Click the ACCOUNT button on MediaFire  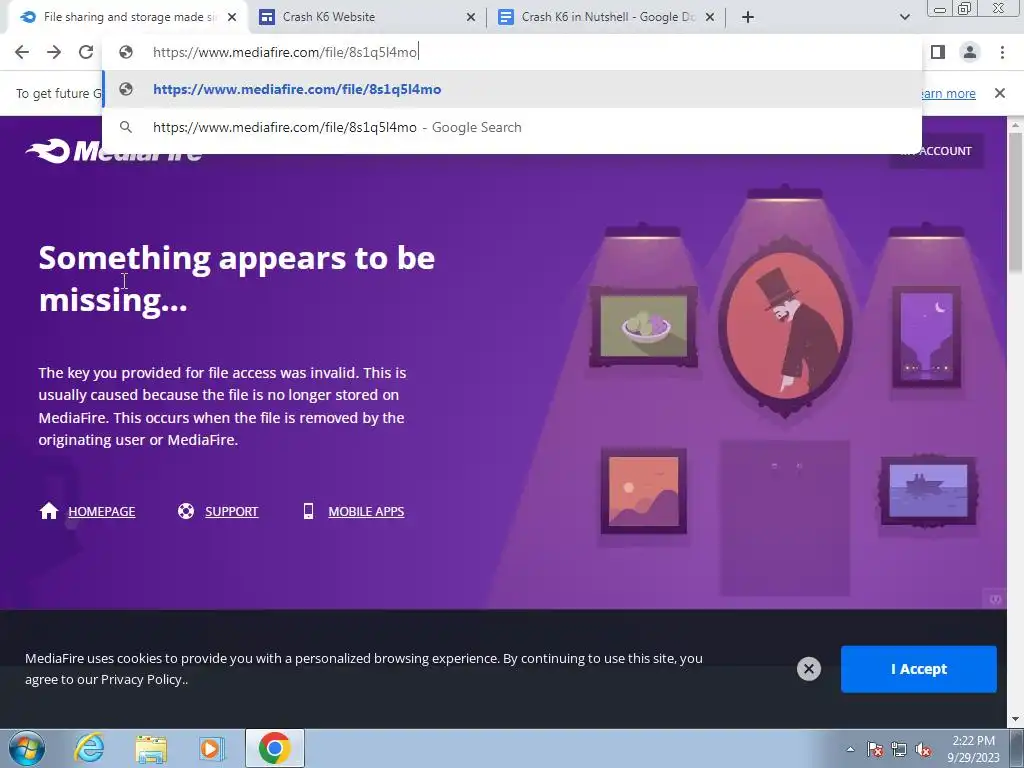936,151
